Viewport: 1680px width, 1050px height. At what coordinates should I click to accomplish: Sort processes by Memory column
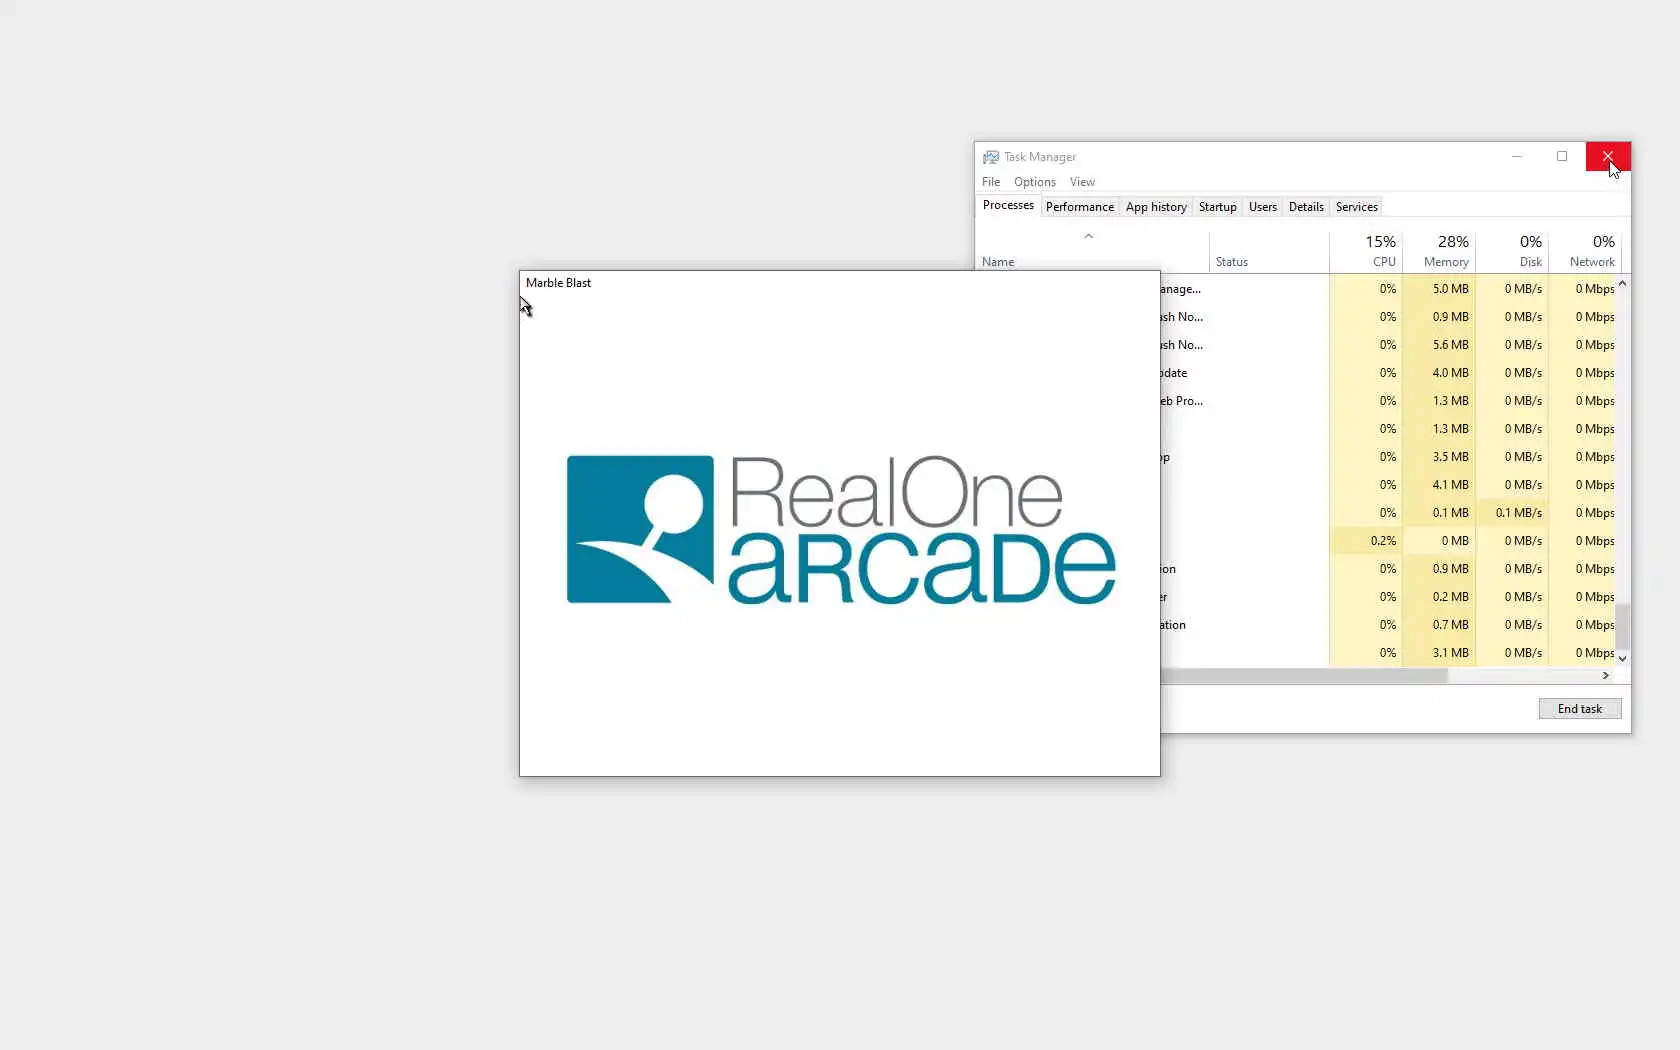point(1446,262)
